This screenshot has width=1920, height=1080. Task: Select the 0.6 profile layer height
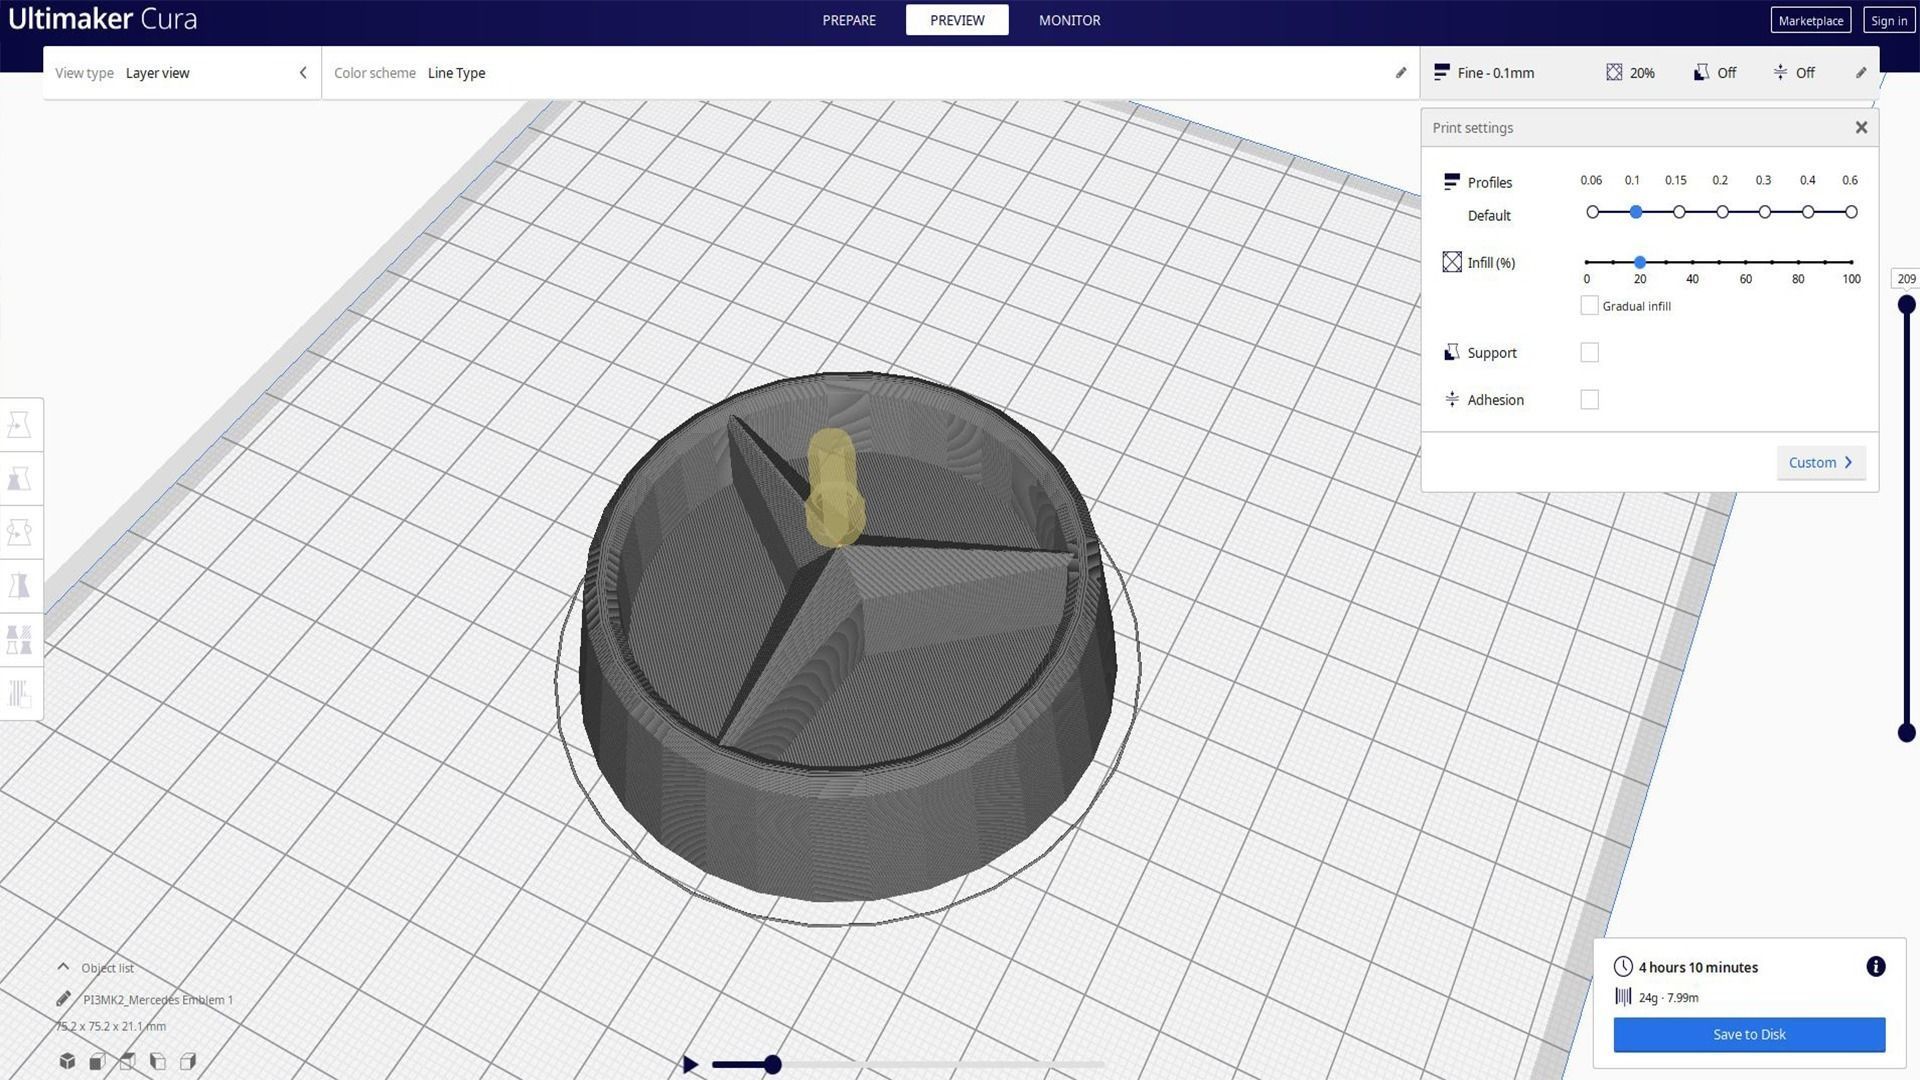[1851, 212]
